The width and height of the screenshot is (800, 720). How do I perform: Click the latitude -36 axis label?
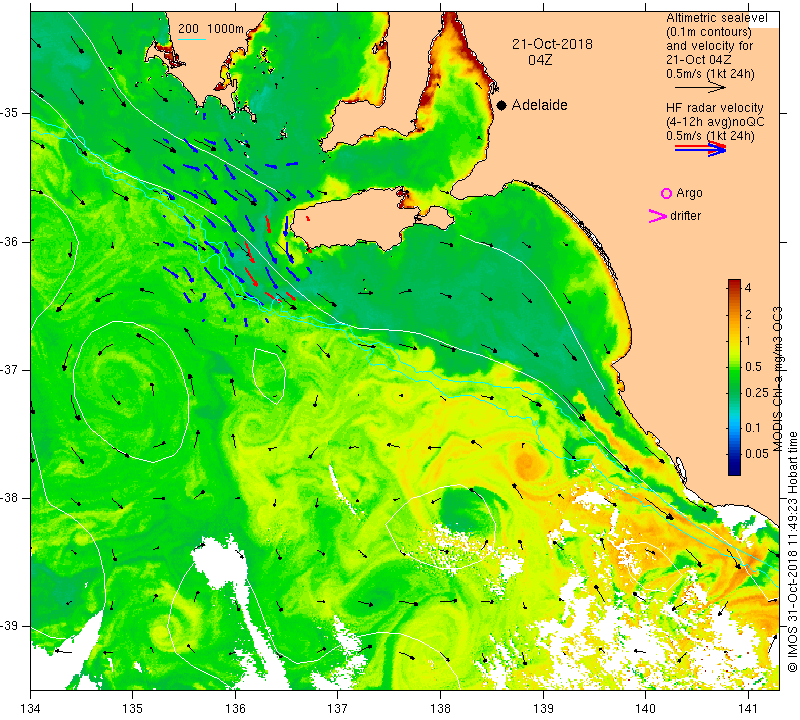[9, 241]
